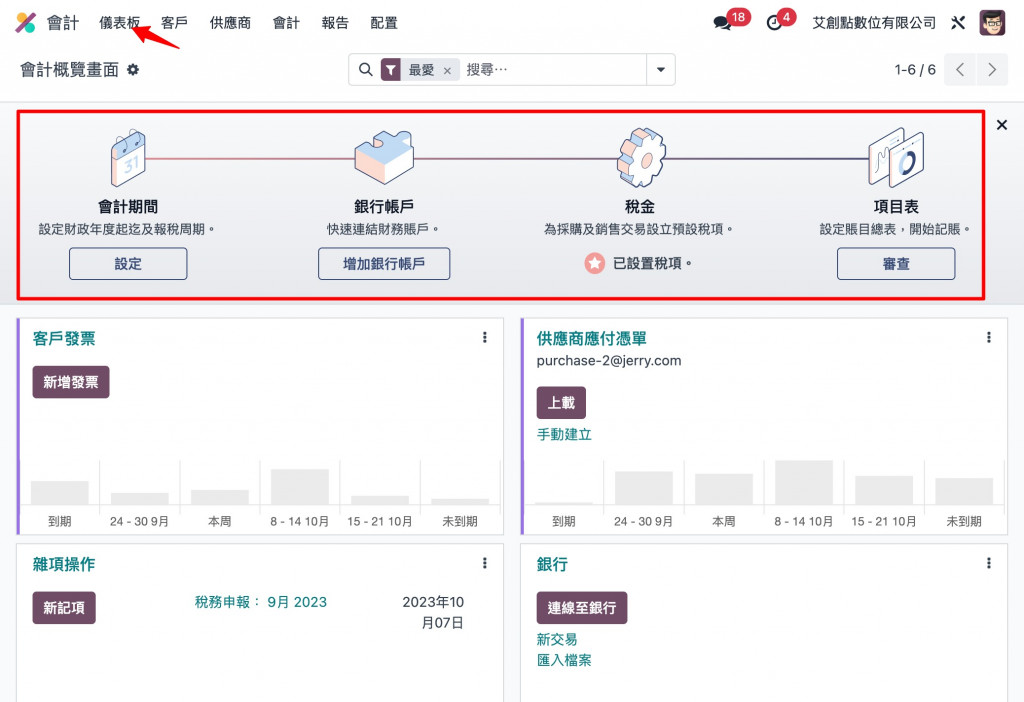Open the 雜項操作 card three-dot menu

(485, 563)
